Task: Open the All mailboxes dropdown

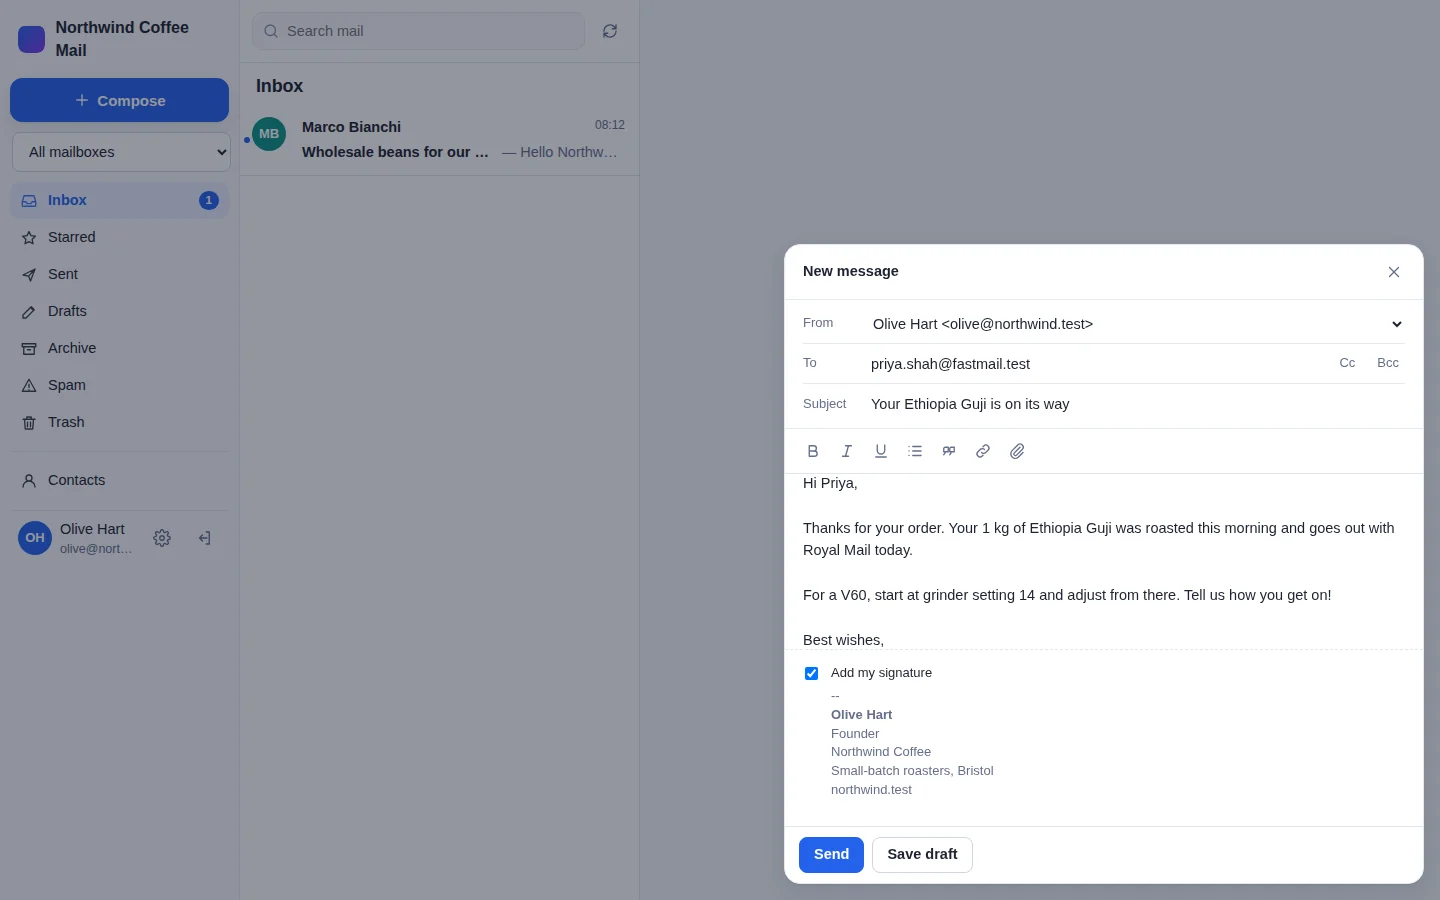Action: [121, 152]
